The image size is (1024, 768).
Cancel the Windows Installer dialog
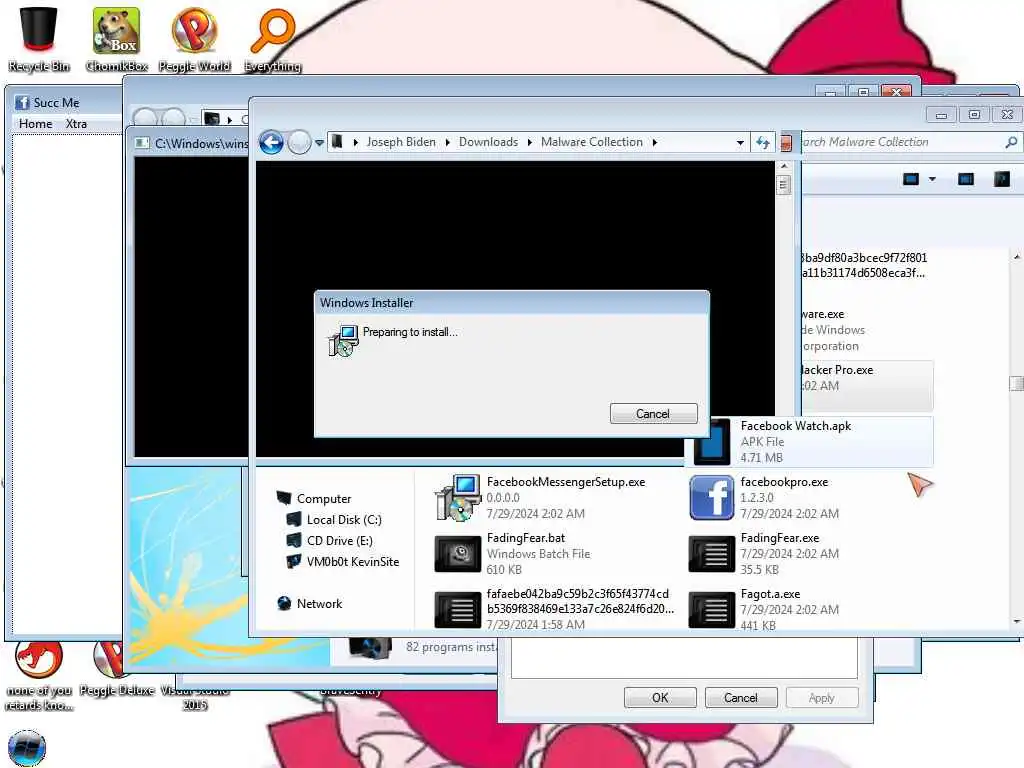[653, 413]
